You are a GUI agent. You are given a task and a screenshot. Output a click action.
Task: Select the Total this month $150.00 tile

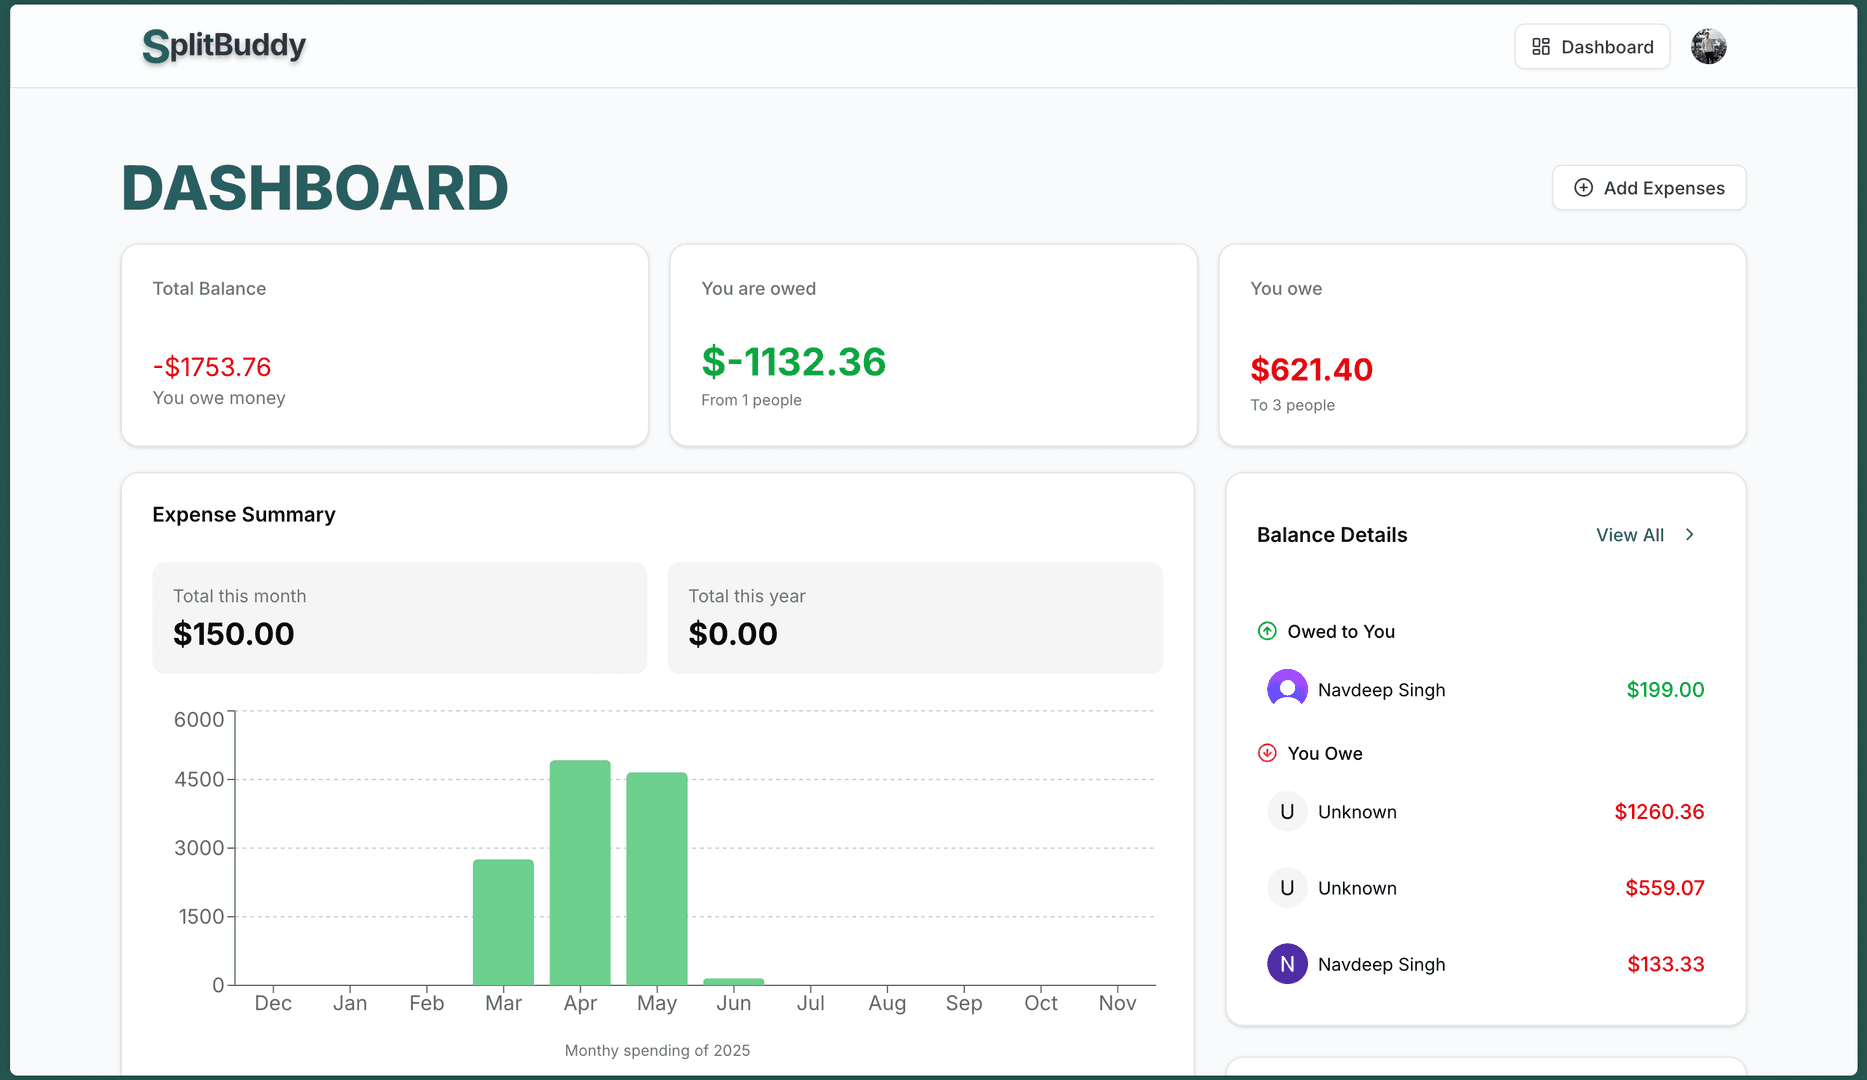coord(399,617)
